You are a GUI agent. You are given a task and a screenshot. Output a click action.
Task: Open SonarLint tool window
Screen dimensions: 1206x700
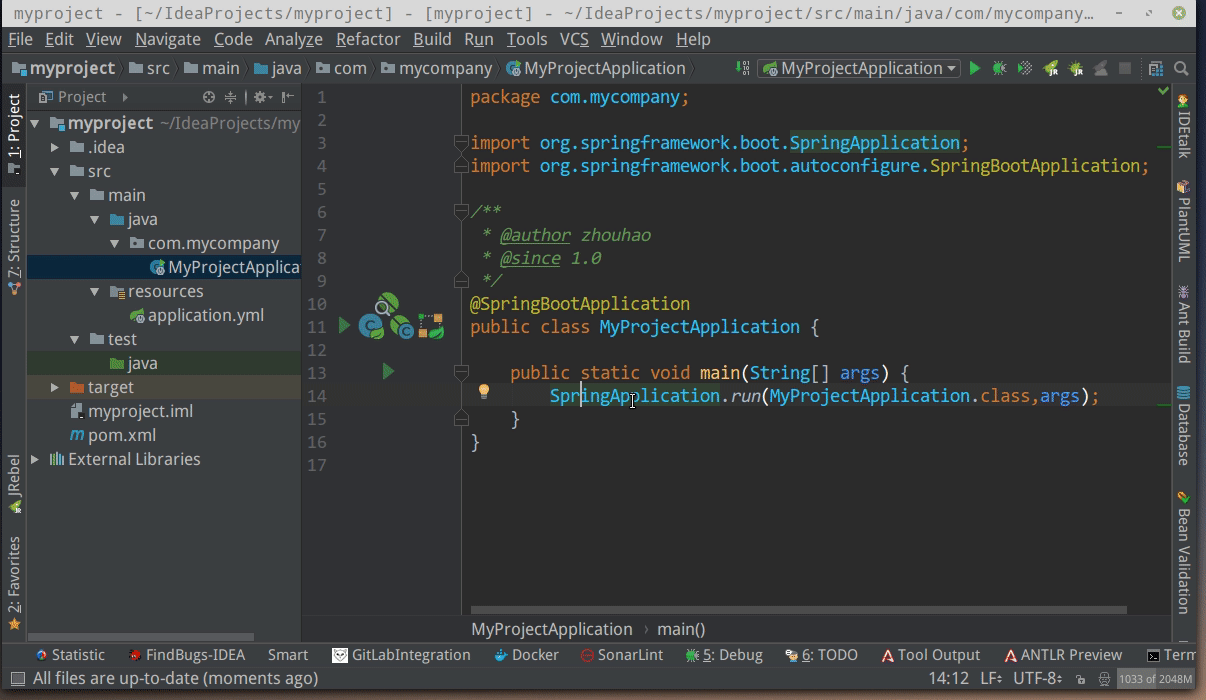[x=621, y=655]
